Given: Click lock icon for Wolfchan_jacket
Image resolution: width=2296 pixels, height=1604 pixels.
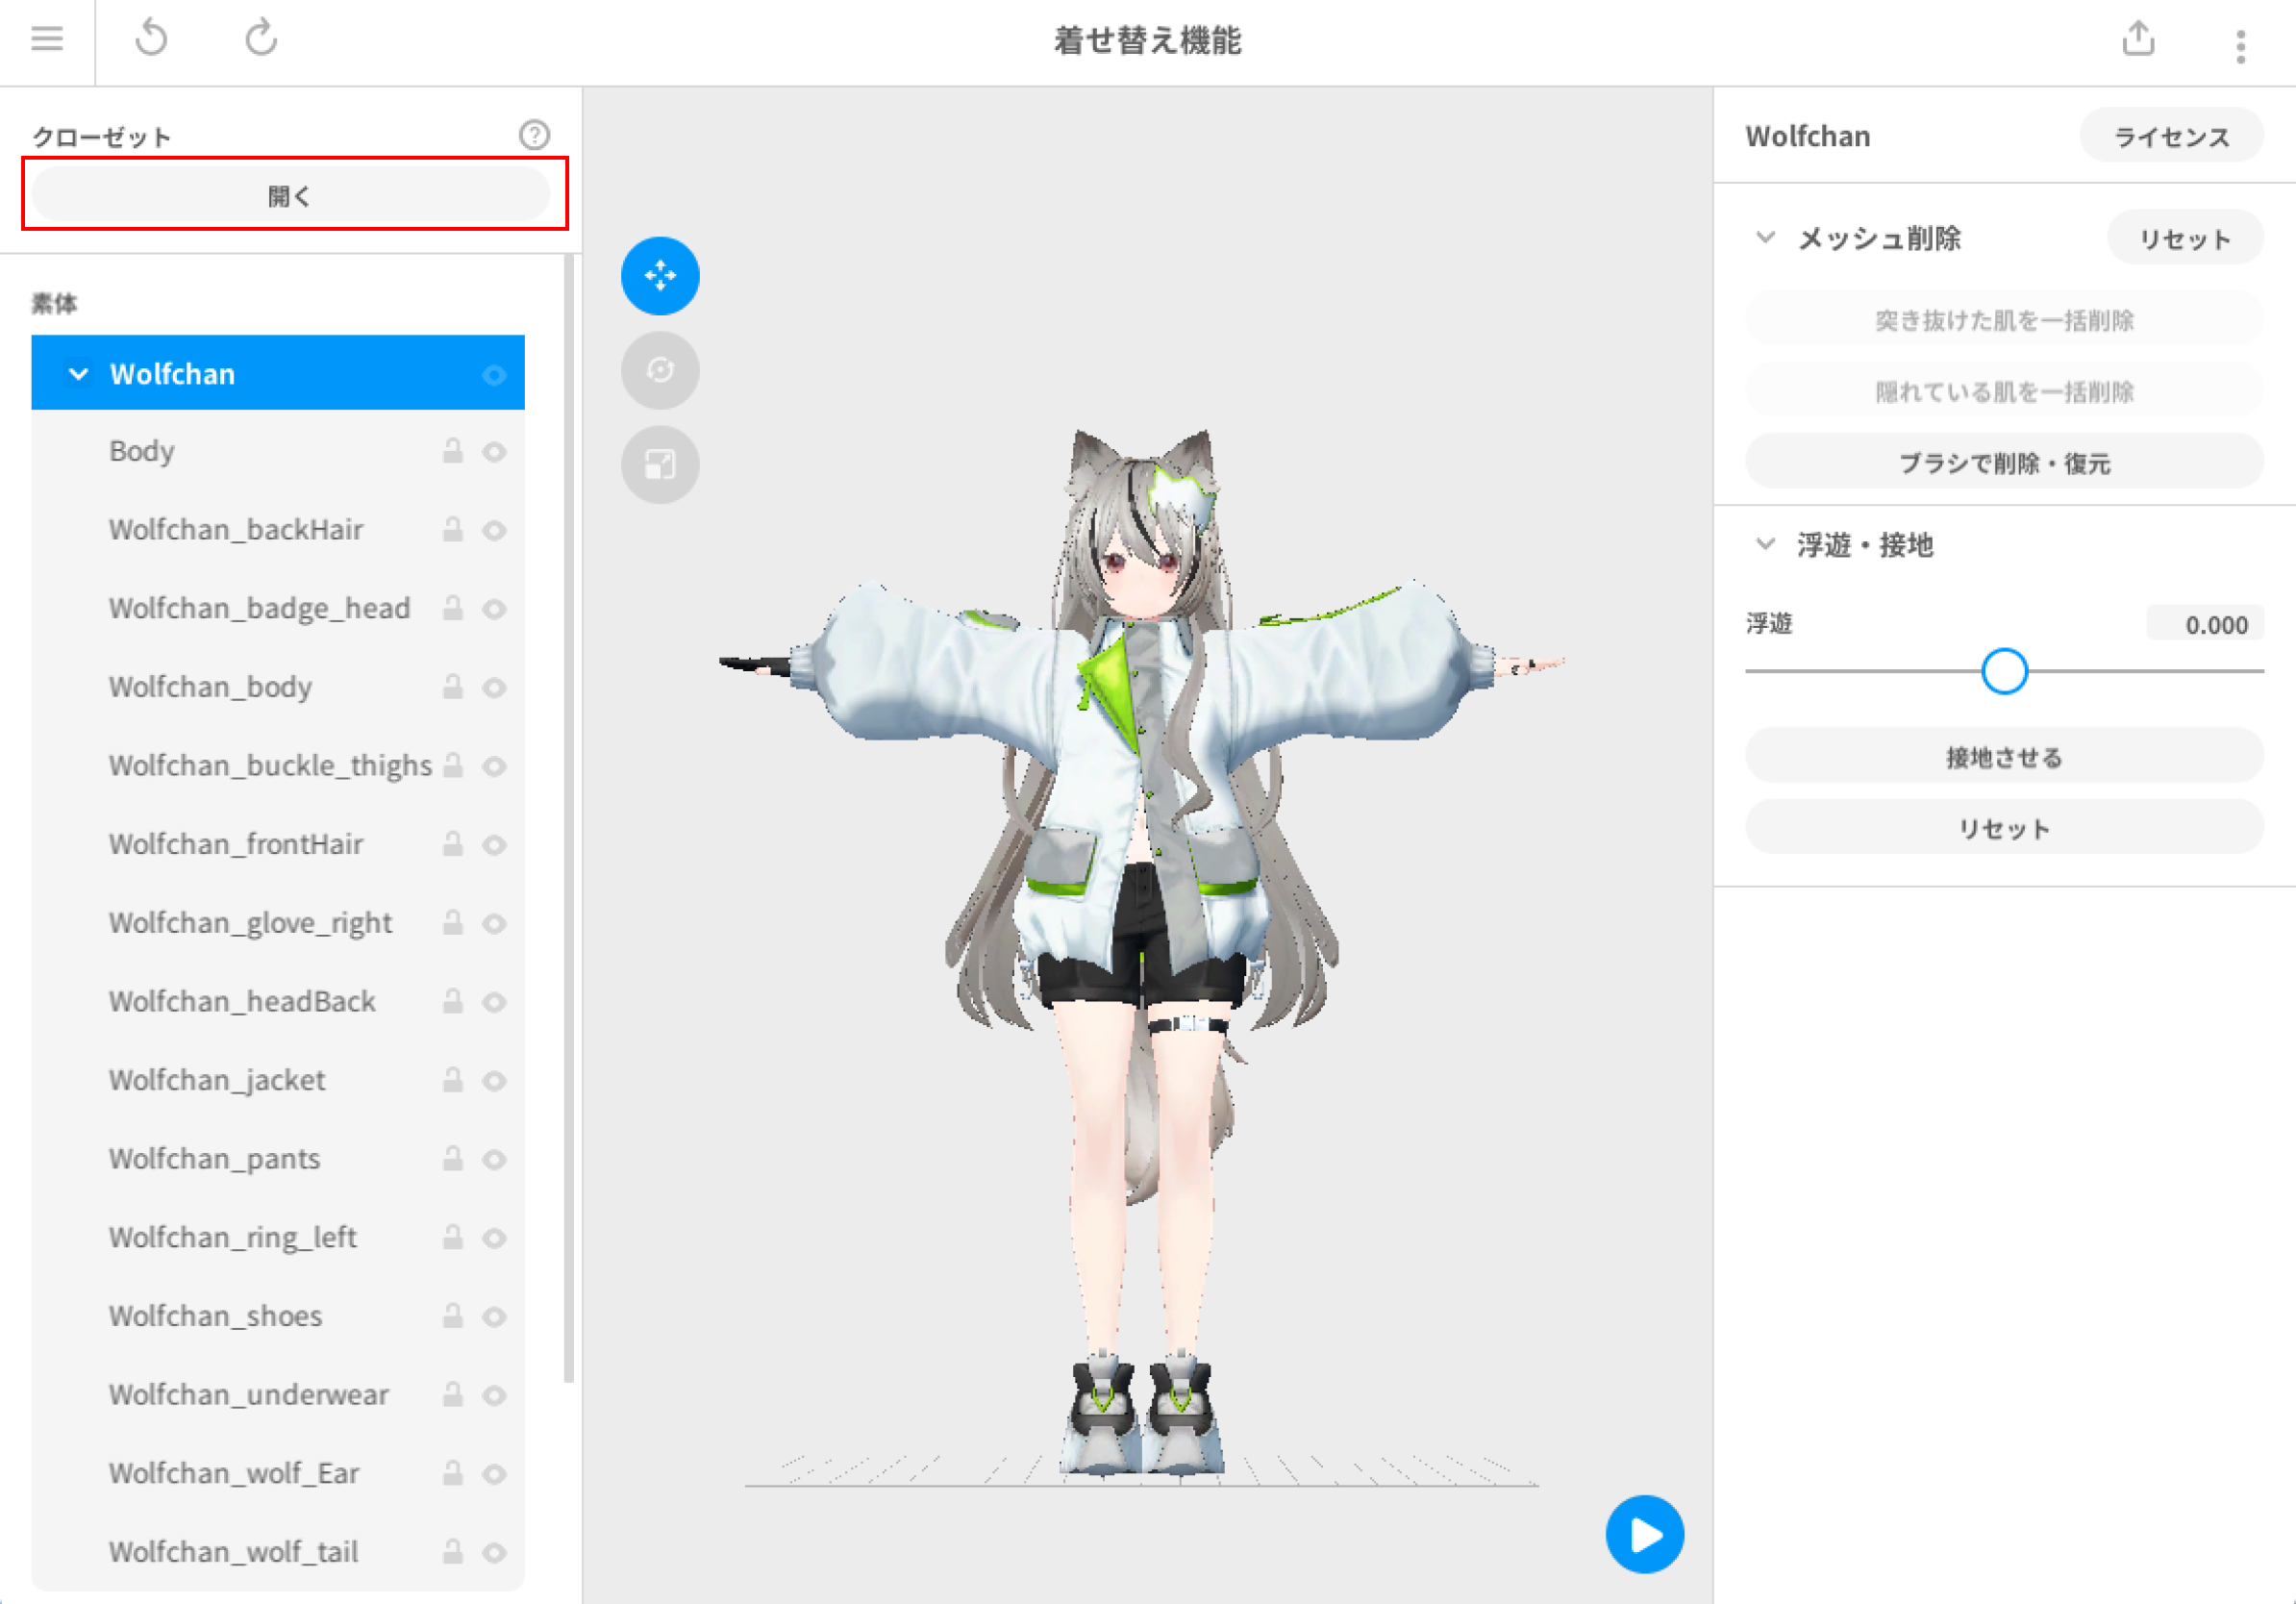Looking at the screenshot, I should 453,1080.
